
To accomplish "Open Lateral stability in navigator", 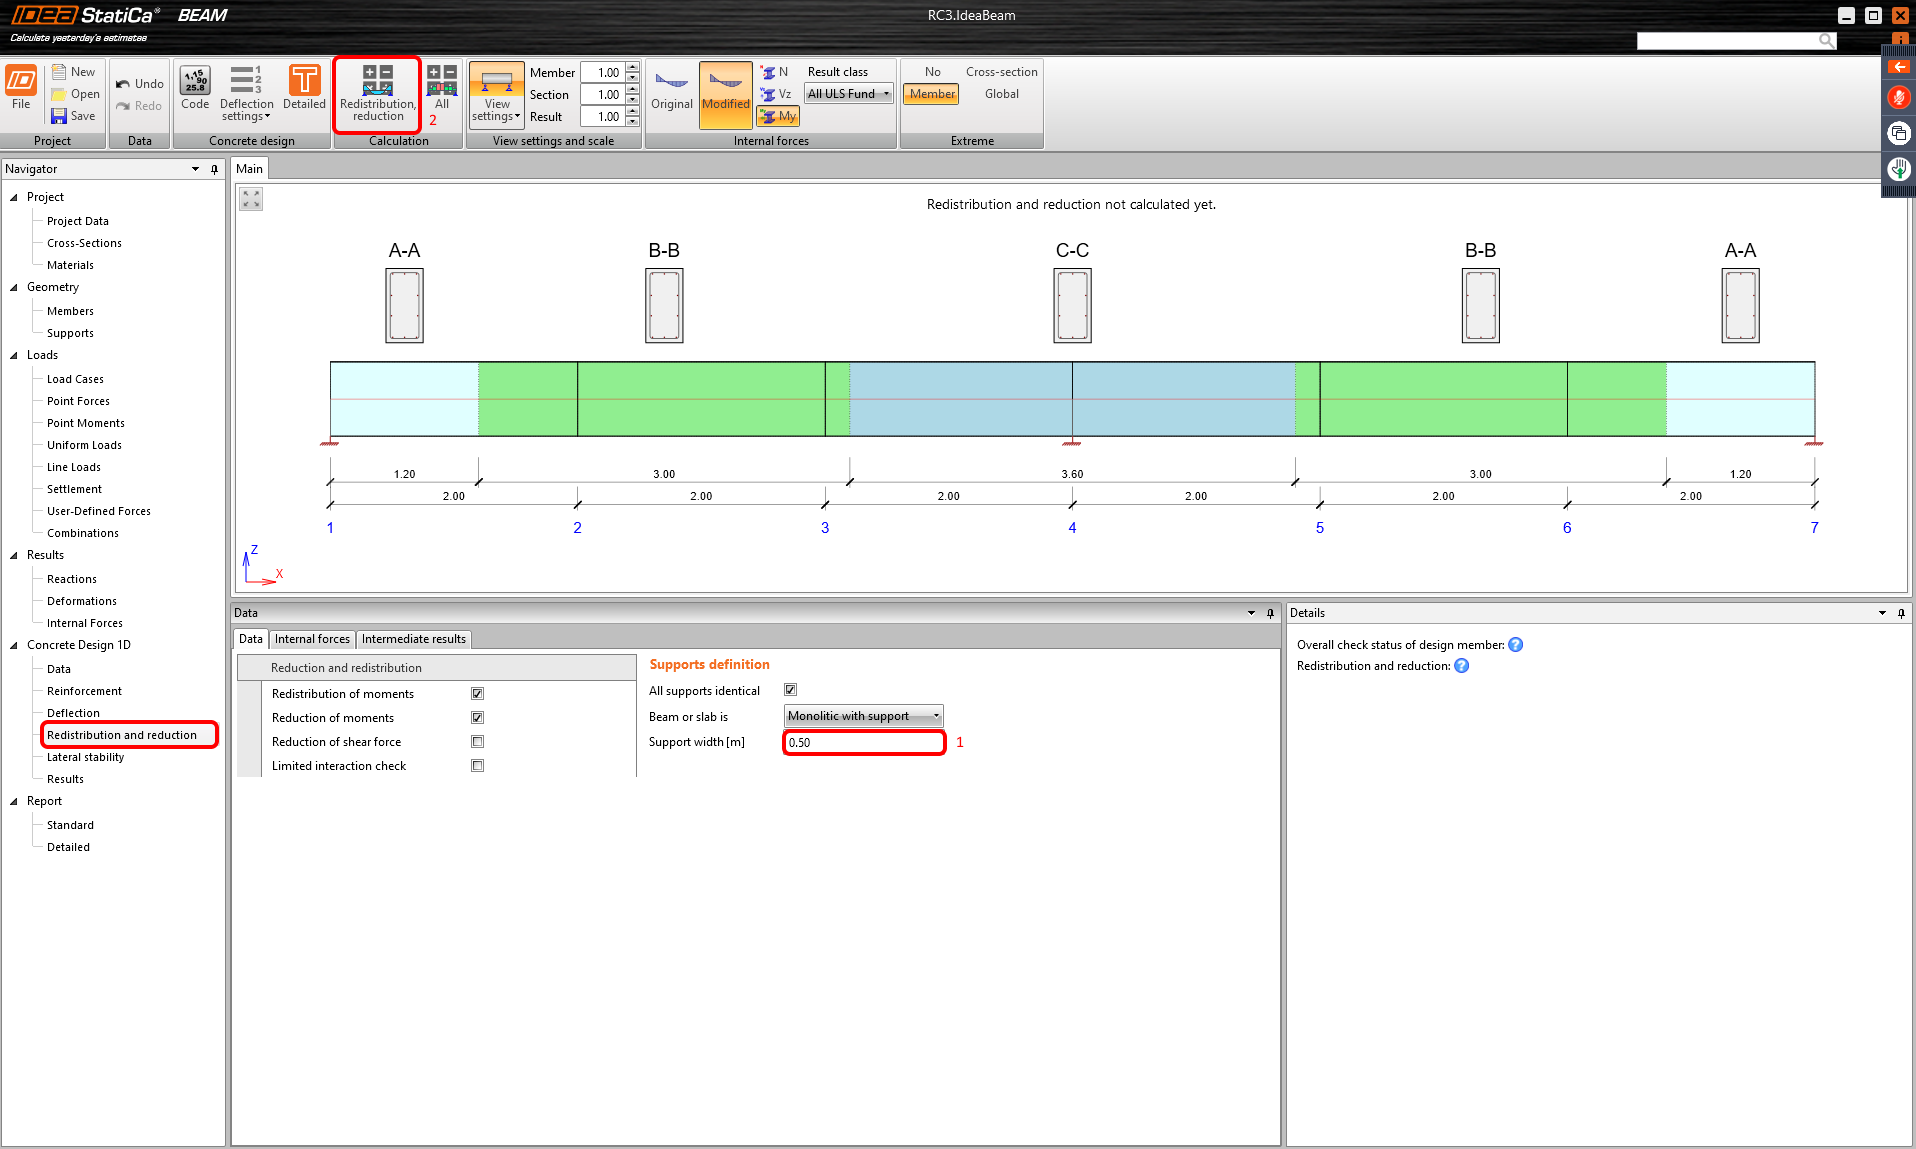I will pyautogui.click(x=85, y=757).
